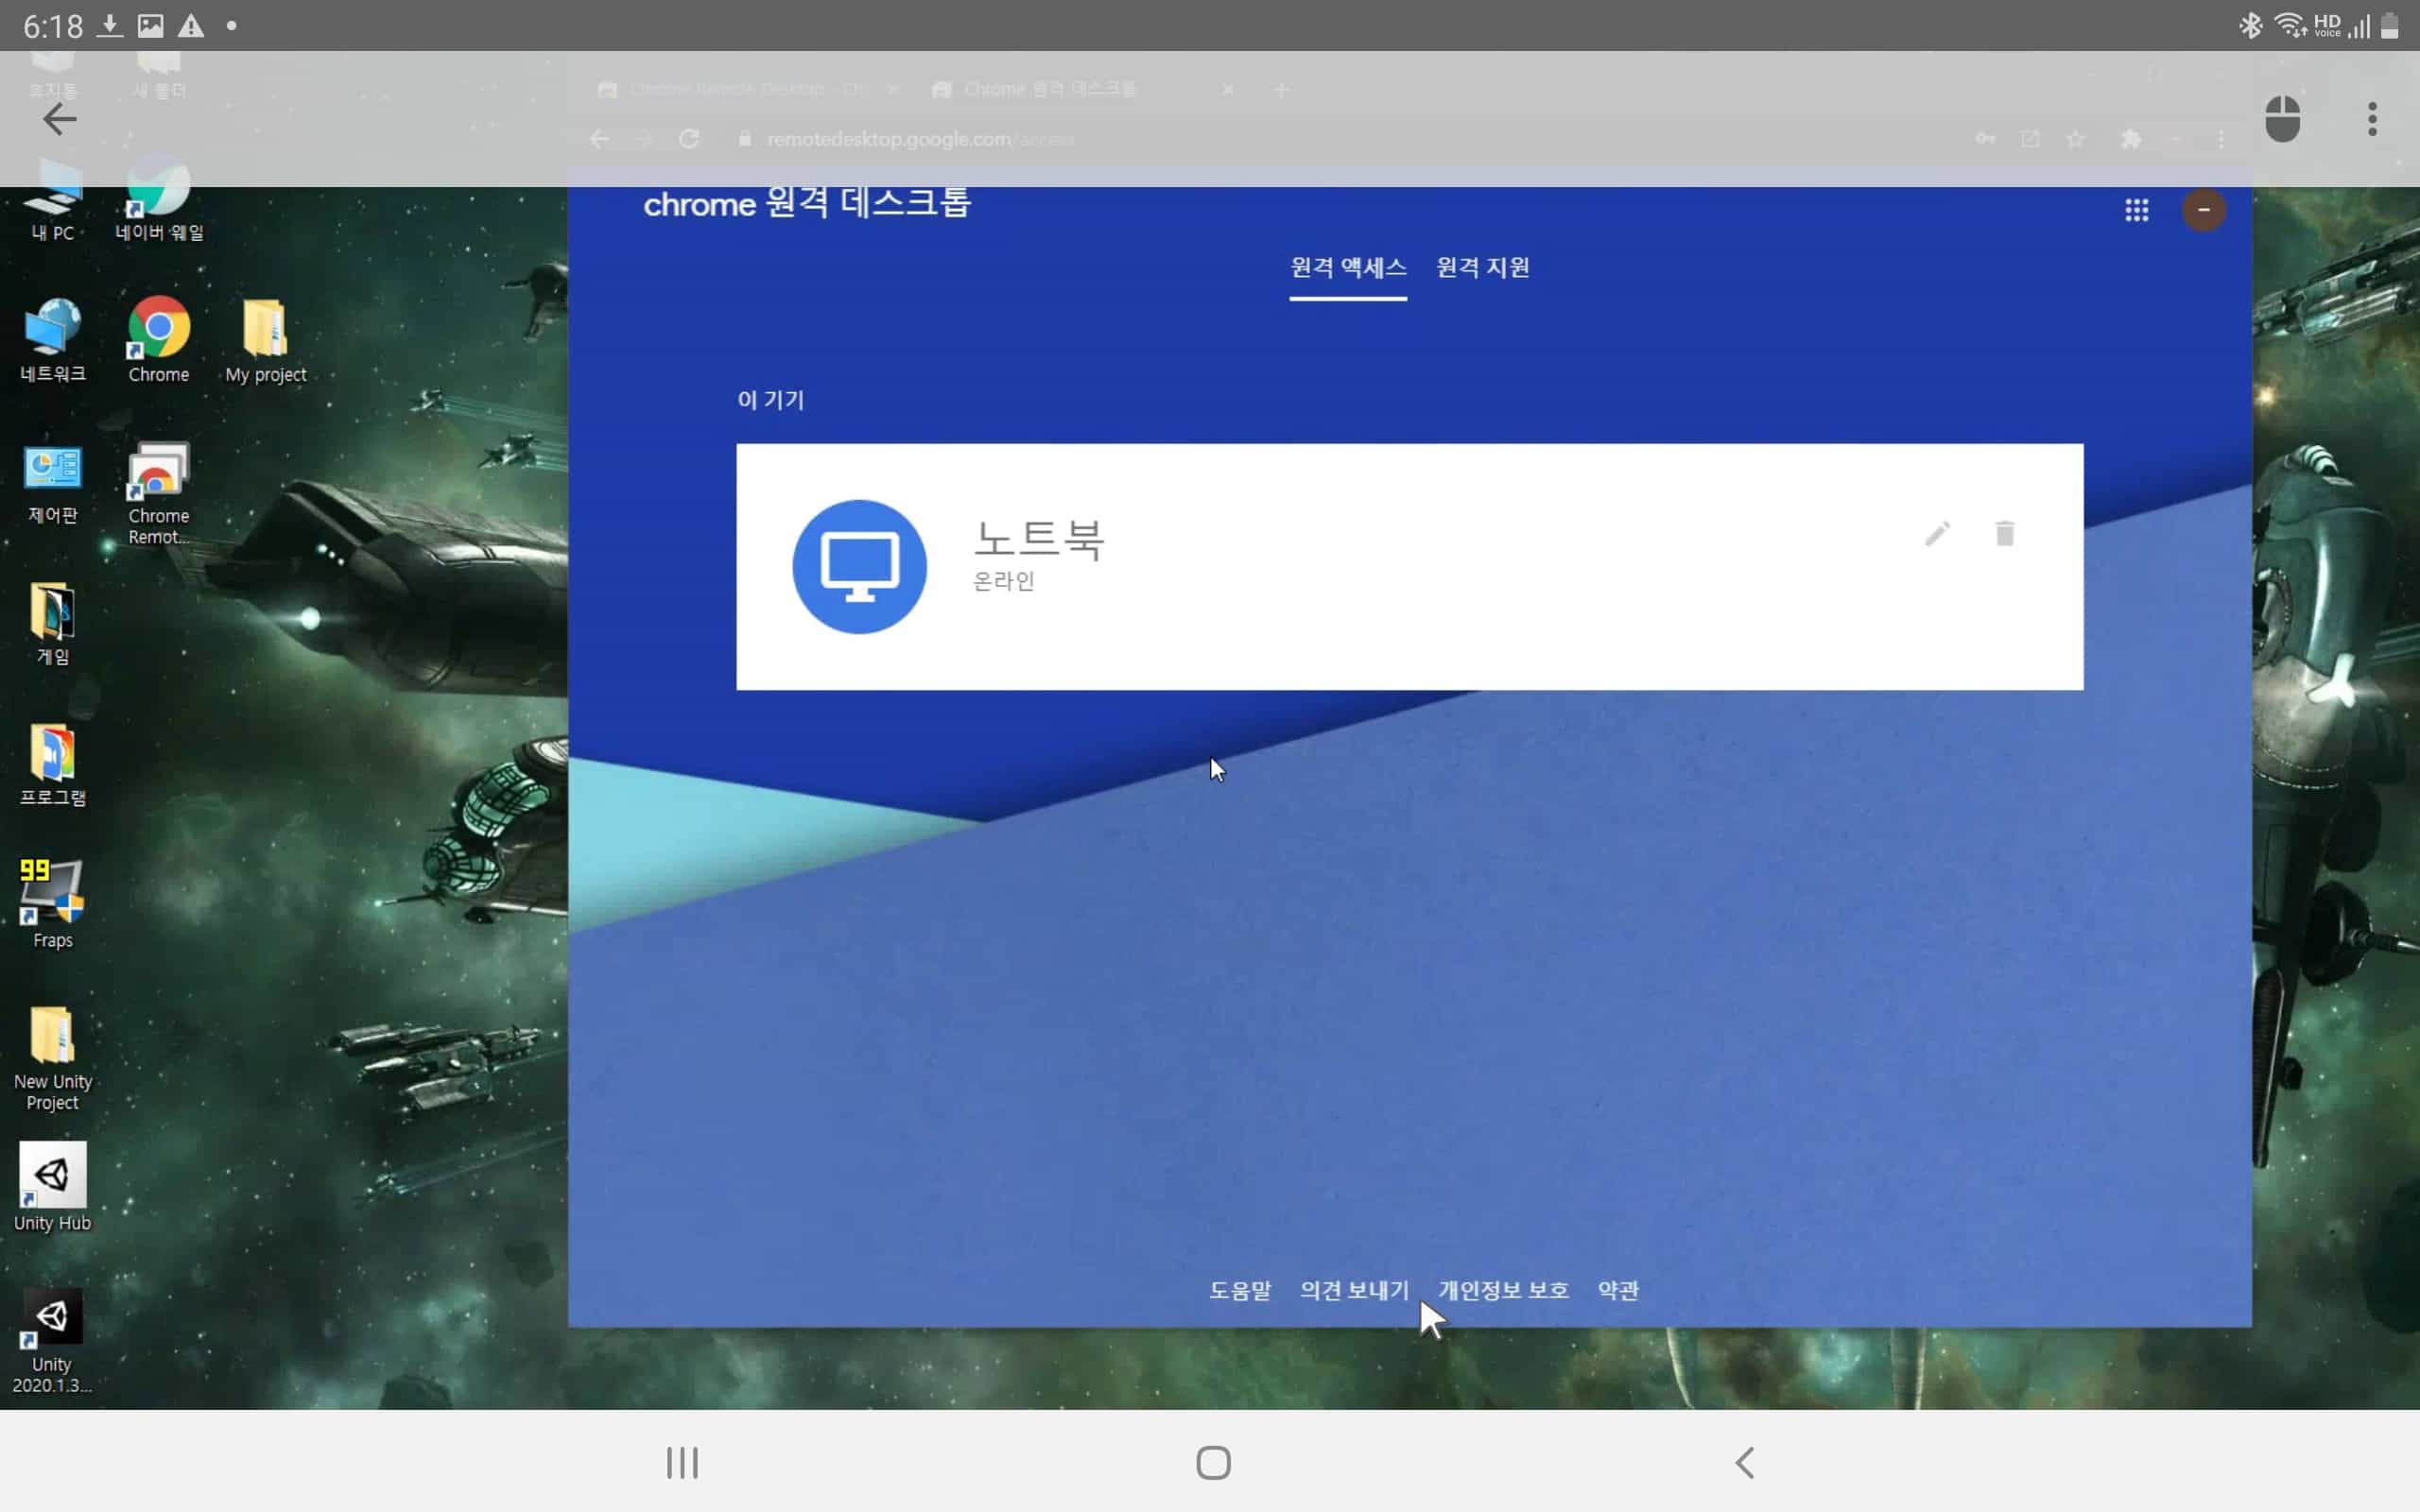
Task: Click the 의견 보내기 link
Action: pyautogui.click(x=1354, y=1290)
